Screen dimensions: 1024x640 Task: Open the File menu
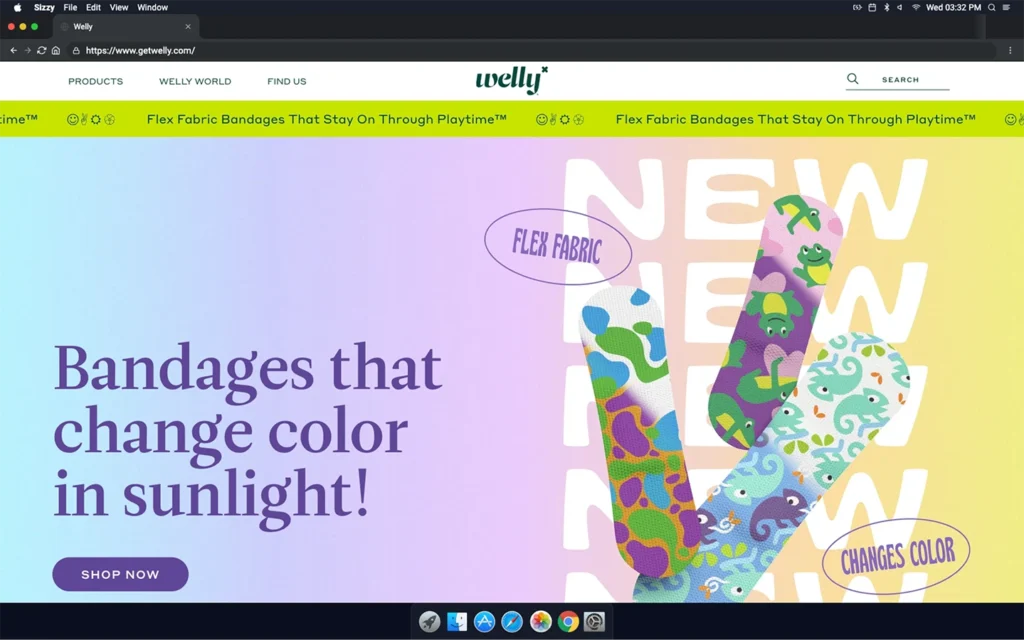(x=70, y=7)
